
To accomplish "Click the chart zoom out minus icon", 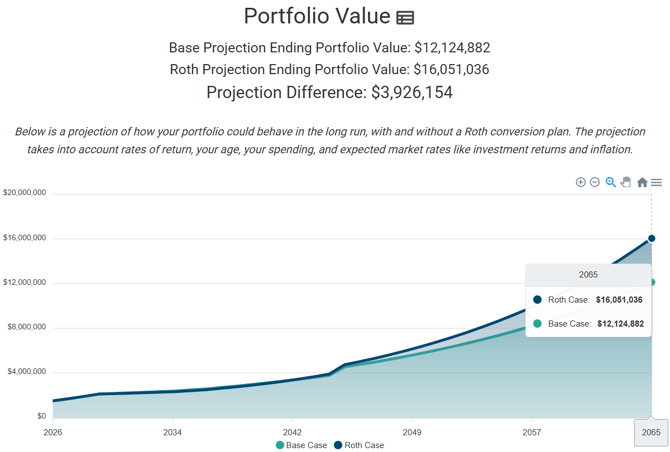I will tap(594, 182).
